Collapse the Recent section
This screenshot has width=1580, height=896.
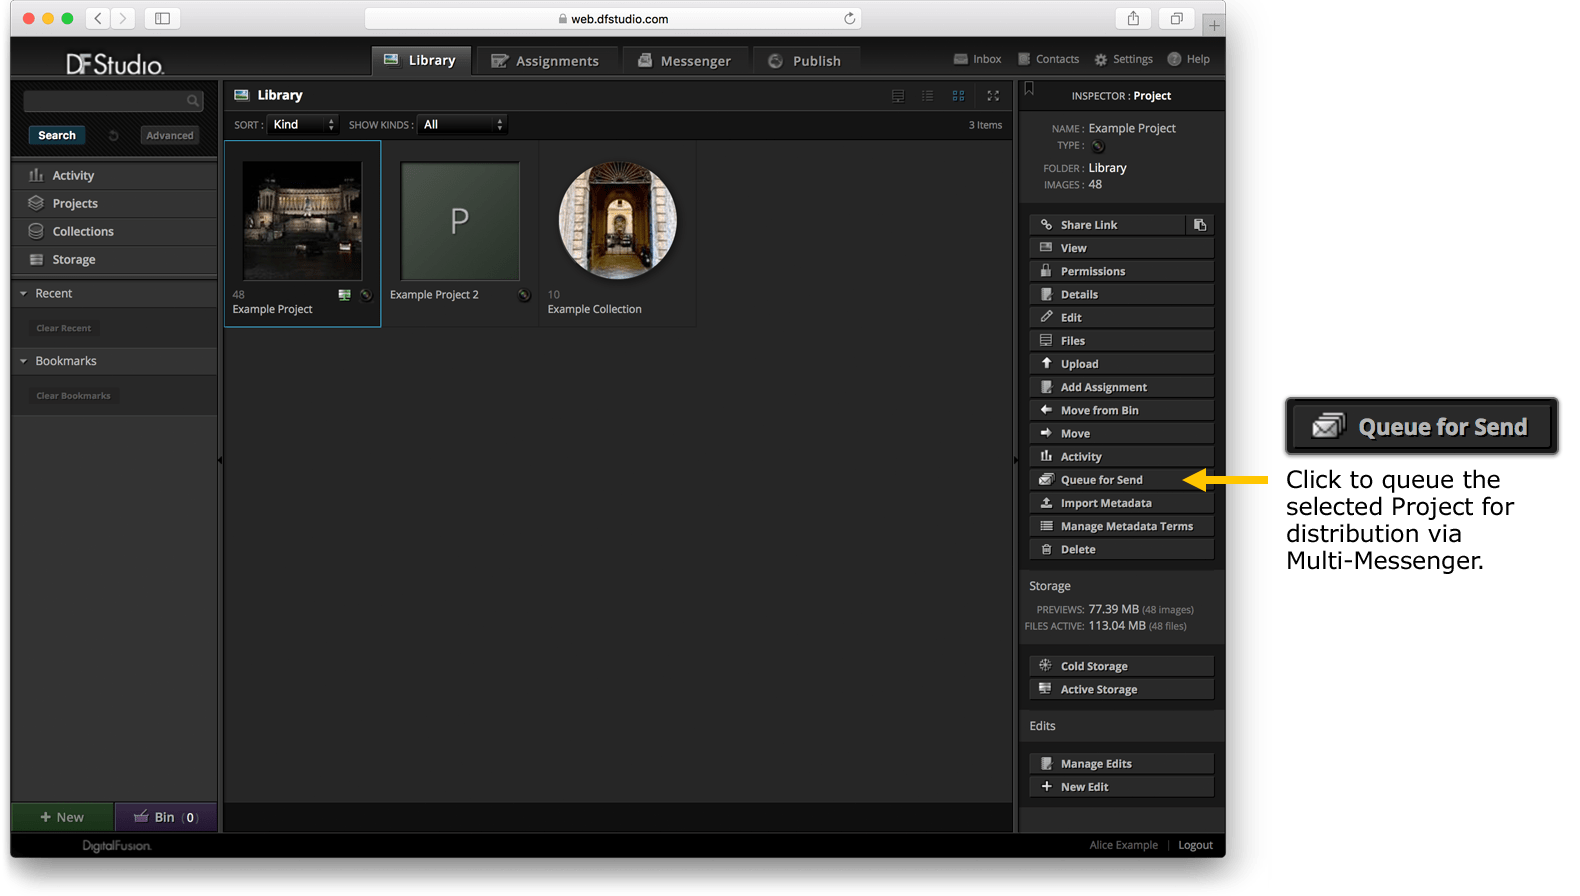coord(23,294)
